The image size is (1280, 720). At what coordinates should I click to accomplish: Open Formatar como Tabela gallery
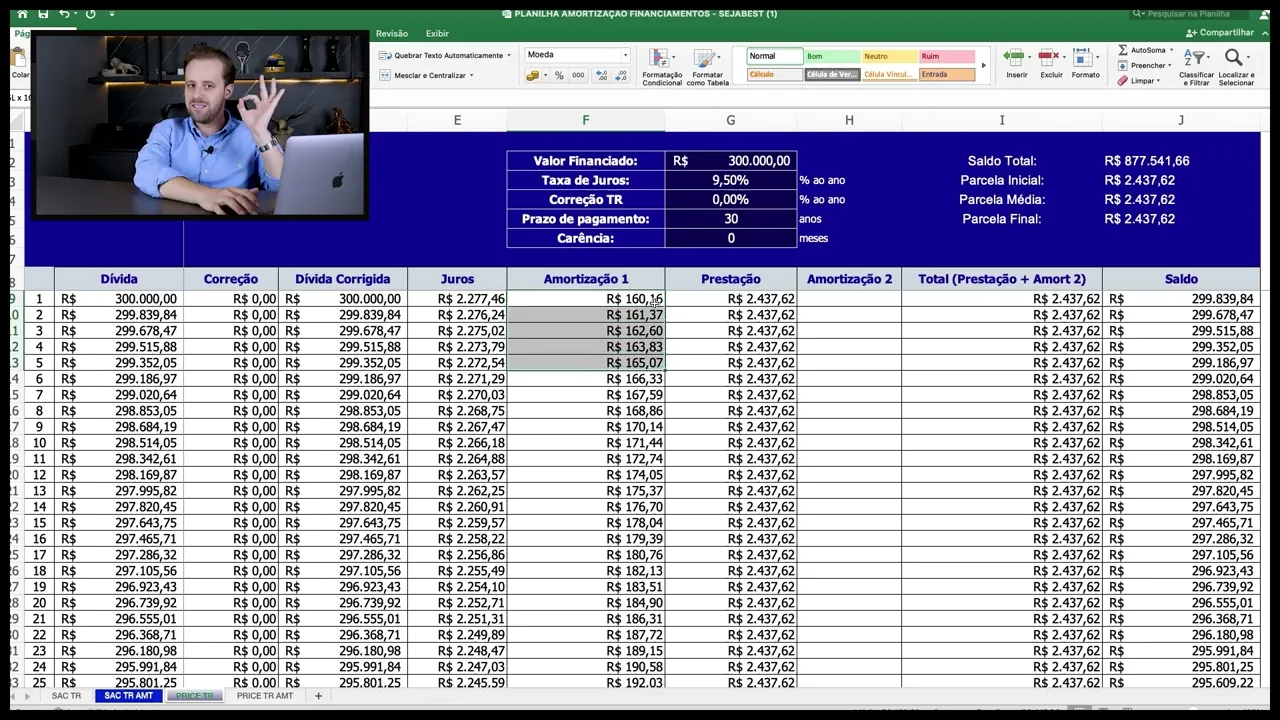(707, 66)
